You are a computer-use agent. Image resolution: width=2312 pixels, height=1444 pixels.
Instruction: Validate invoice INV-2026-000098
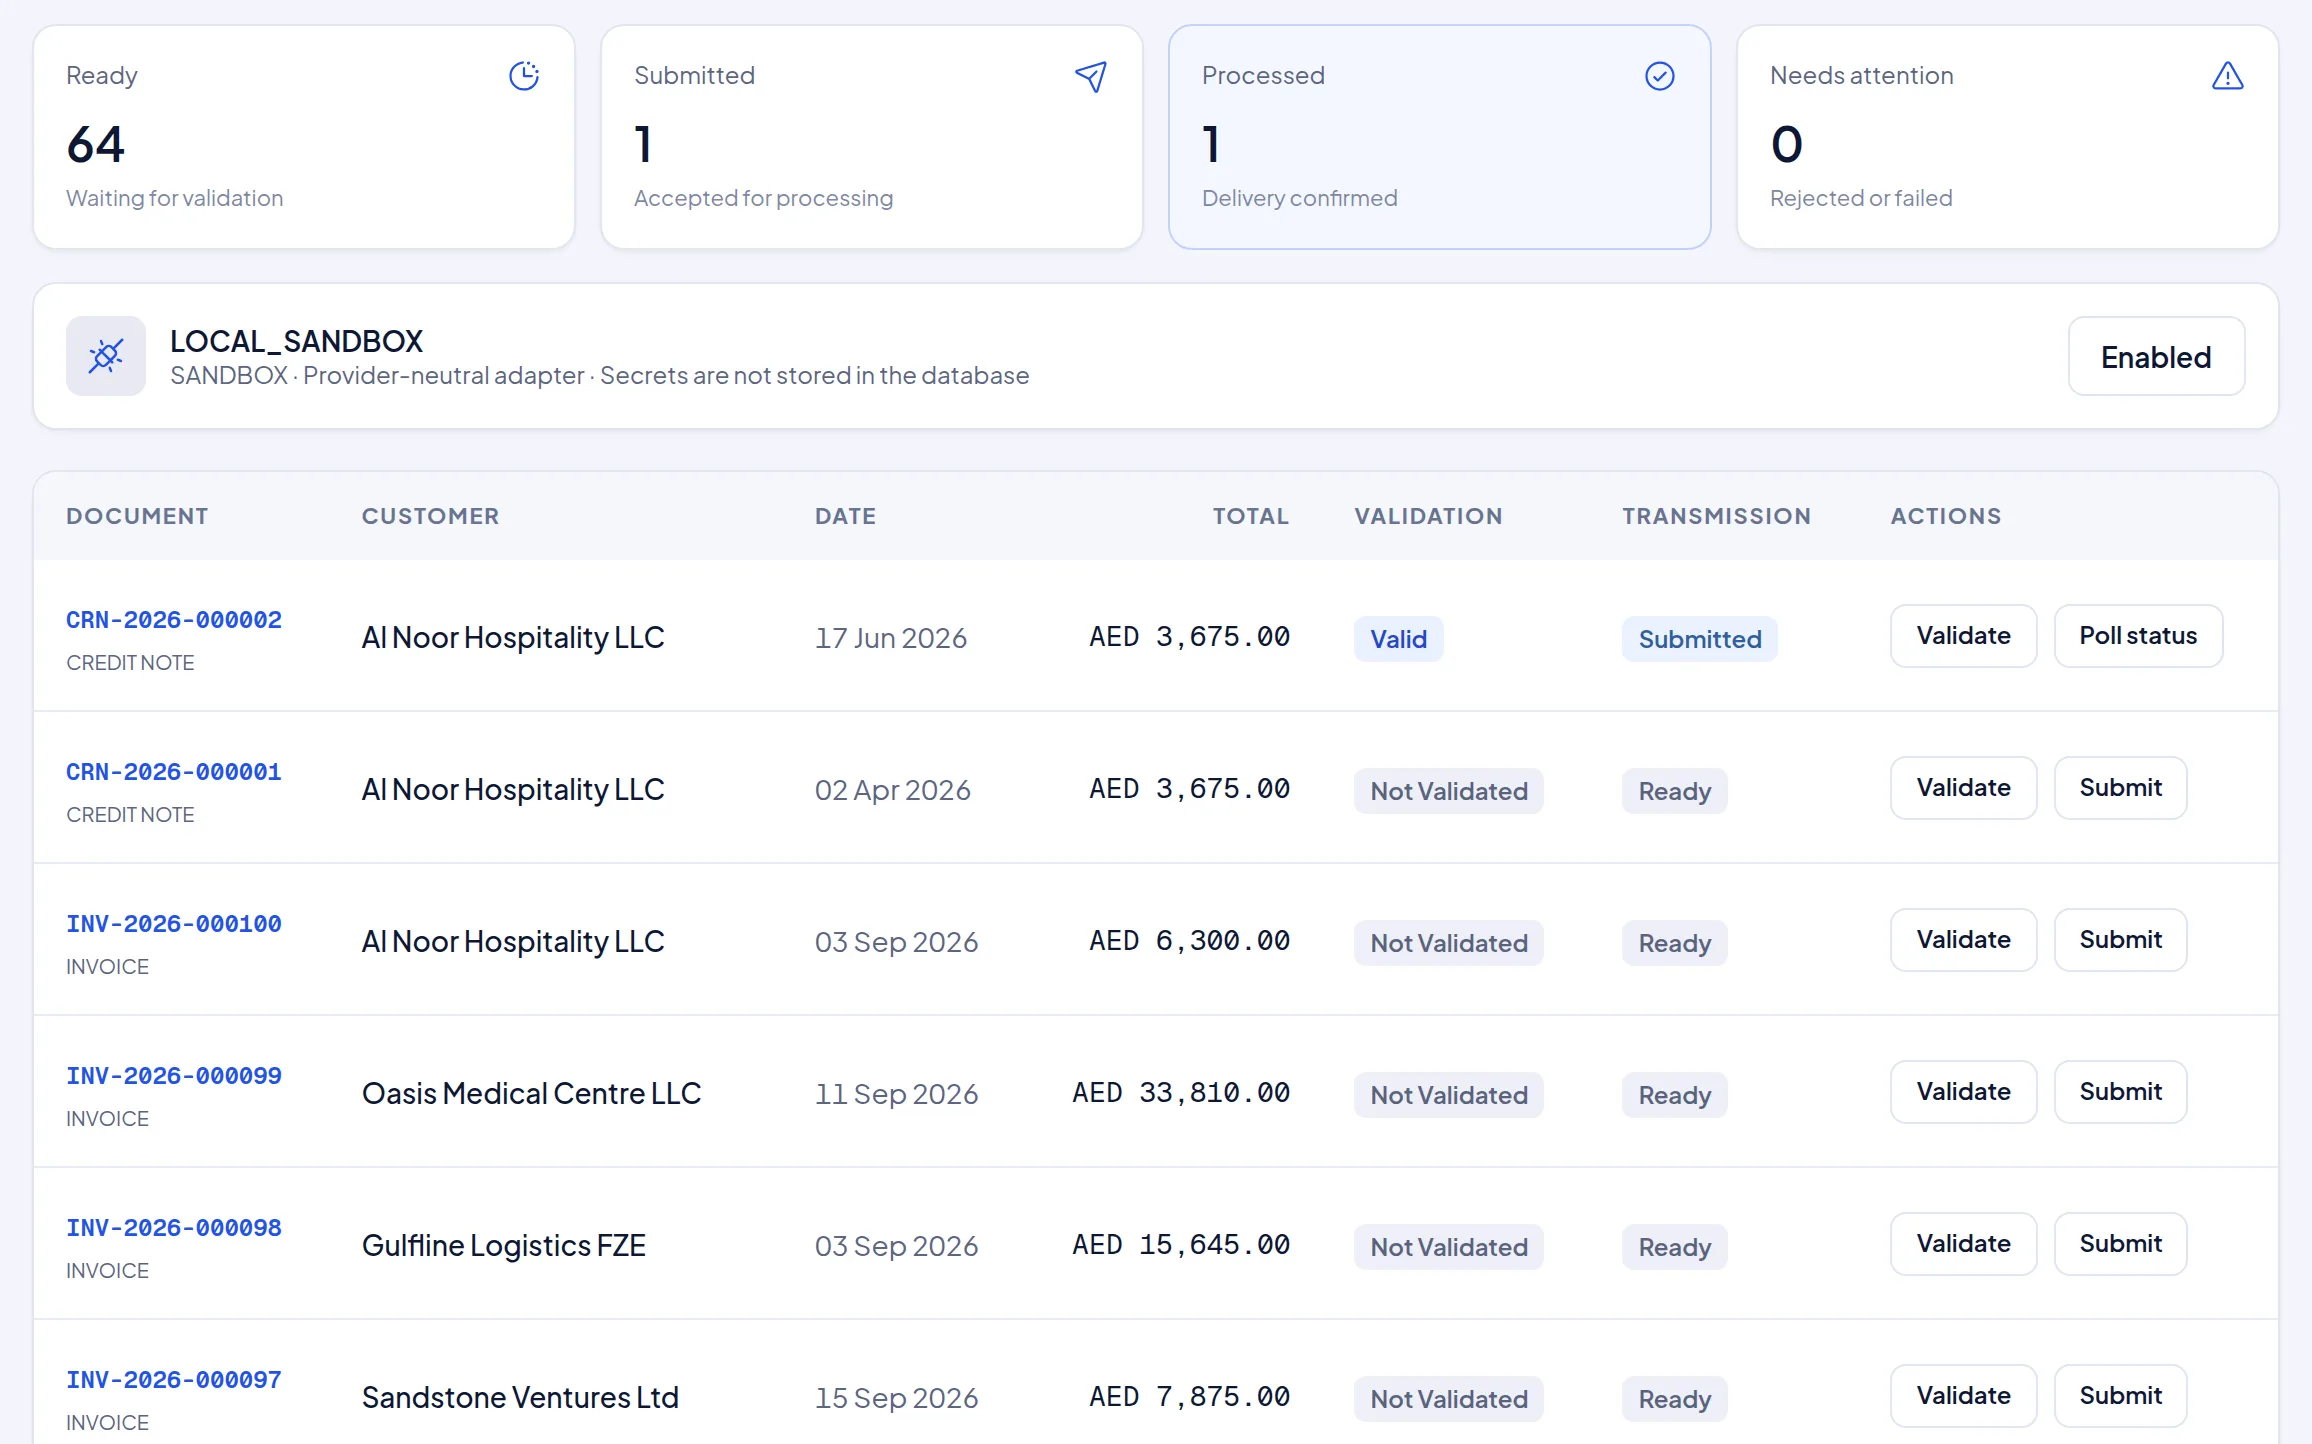tap(1963, 1244)
